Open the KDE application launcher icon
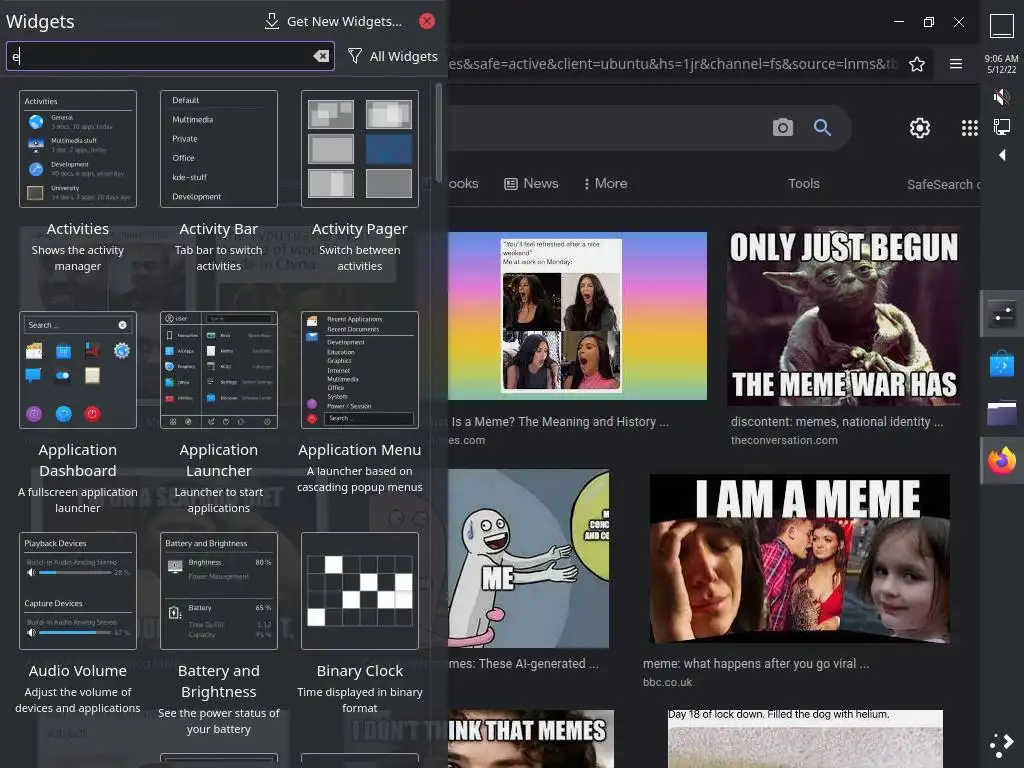Image resolution: width=1024 pixels, height=768 pixels. point(1002,745)
